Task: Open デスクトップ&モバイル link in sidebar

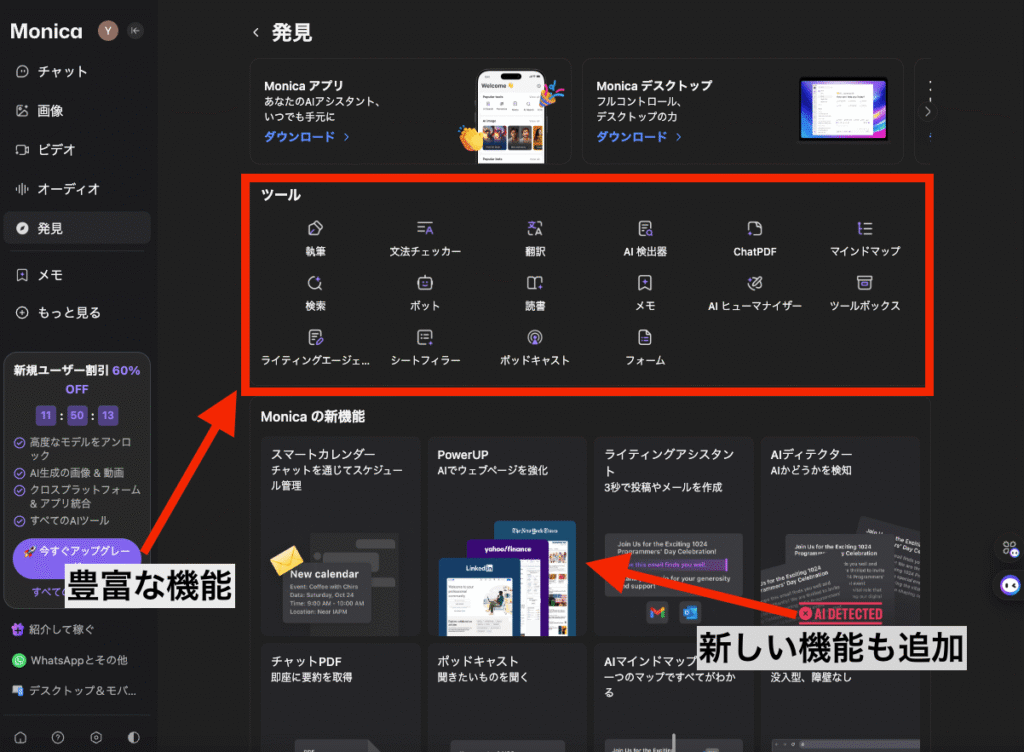Action: (74, 691)
